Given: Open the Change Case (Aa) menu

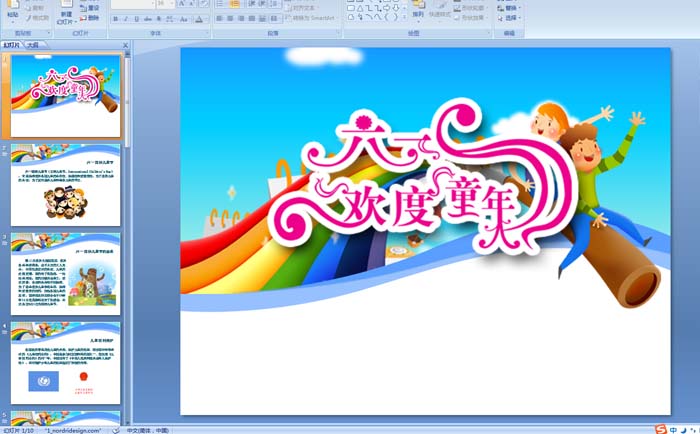Looking at the screenshot, I should (x=184, y=19).
